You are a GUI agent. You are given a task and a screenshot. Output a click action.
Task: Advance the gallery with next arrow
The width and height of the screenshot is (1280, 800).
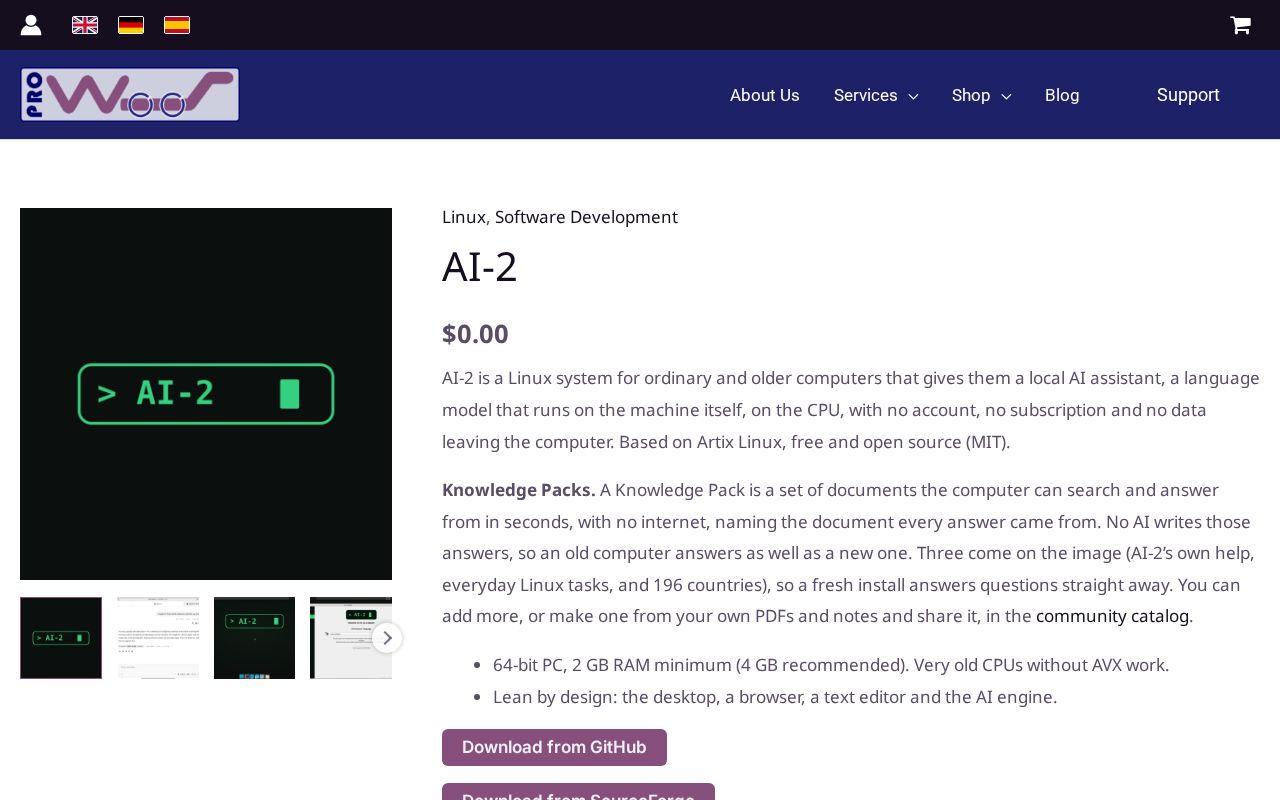coord(387,638)
